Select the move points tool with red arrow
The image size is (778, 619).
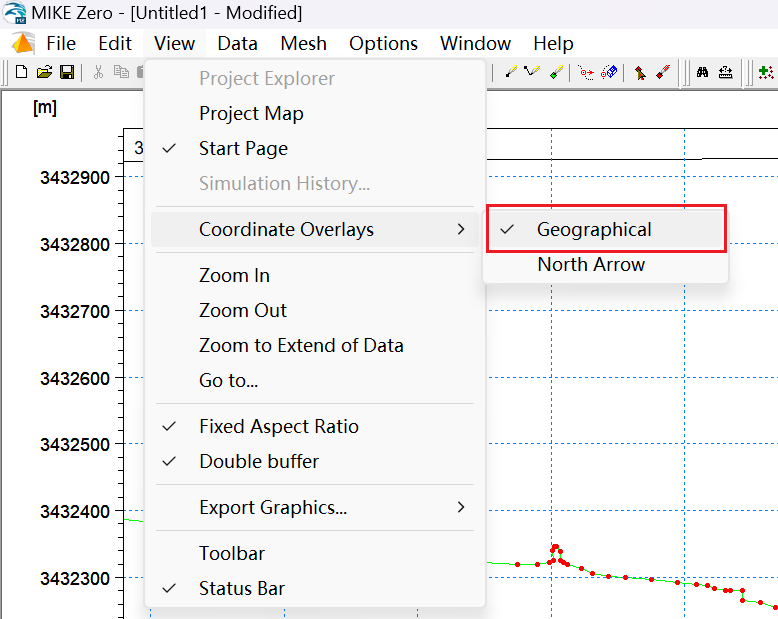point(586,73)
